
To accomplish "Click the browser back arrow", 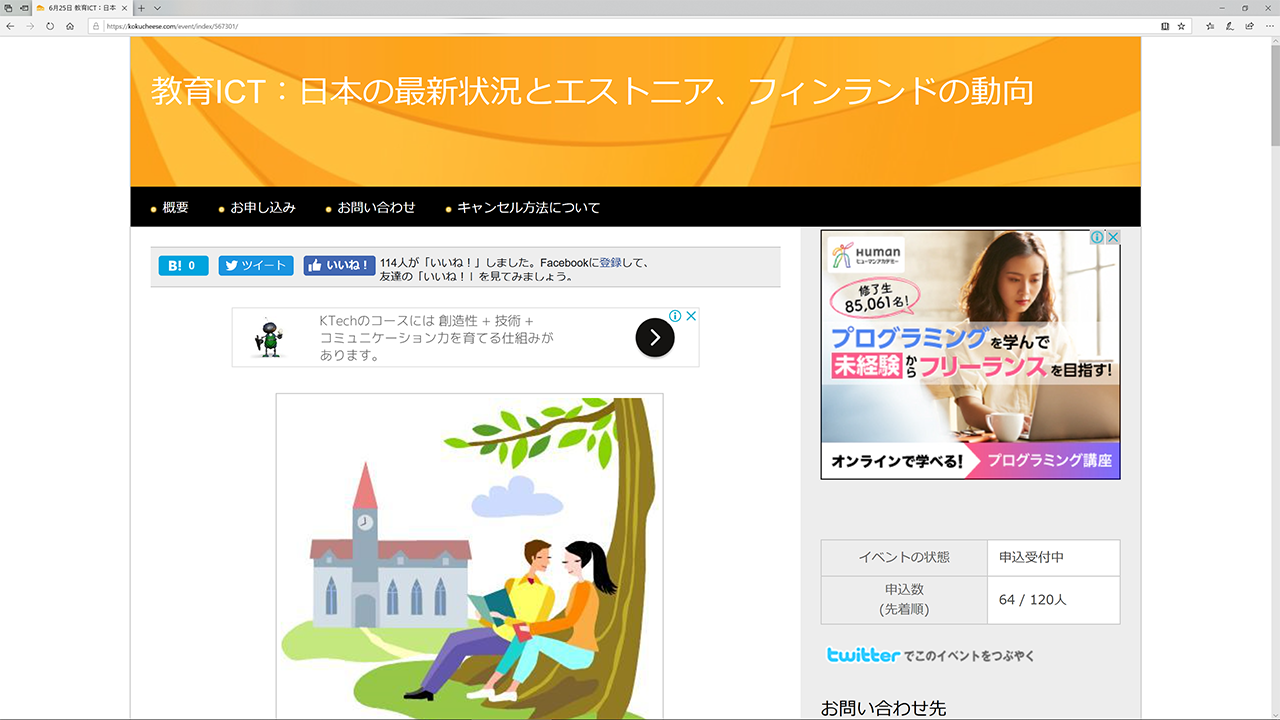I will 10,26.
